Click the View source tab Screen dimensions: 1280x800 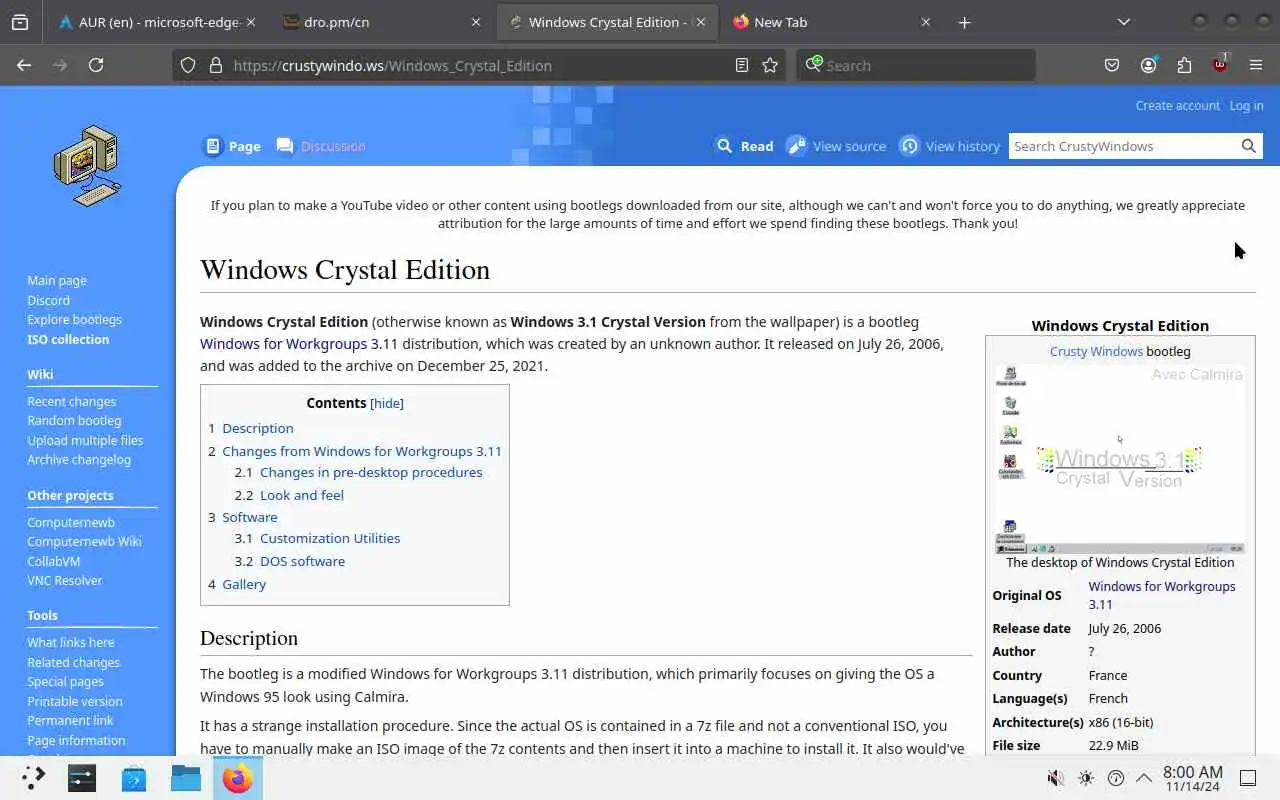836,146
